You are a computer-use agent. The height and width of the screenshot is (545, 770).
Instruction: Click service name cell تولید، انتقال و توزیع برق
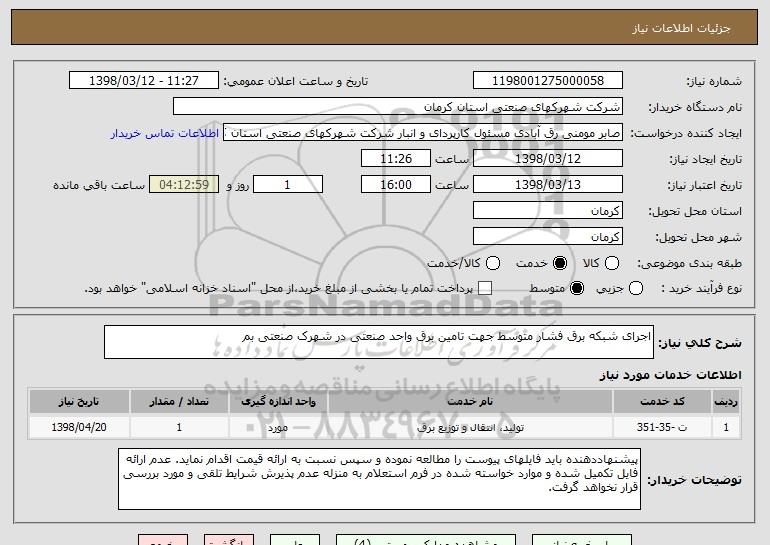click(470, 427)
